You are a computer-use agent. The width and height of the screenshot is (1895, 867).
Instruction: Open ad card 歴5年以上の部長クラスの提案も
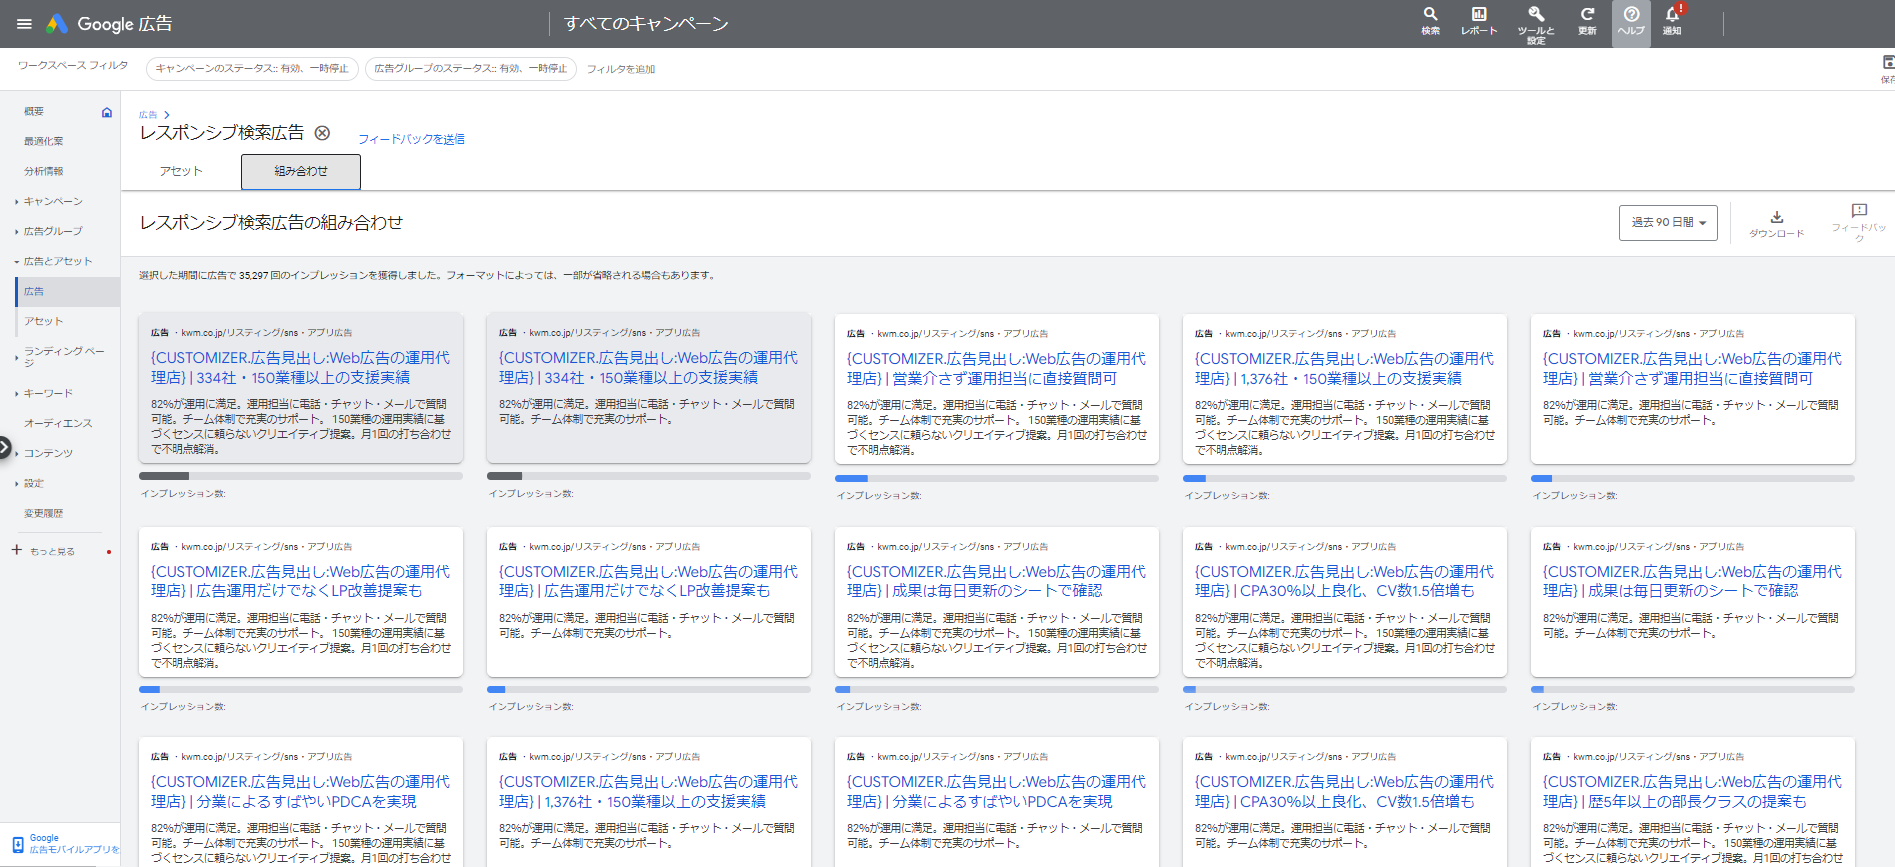tap(1693, 802)
